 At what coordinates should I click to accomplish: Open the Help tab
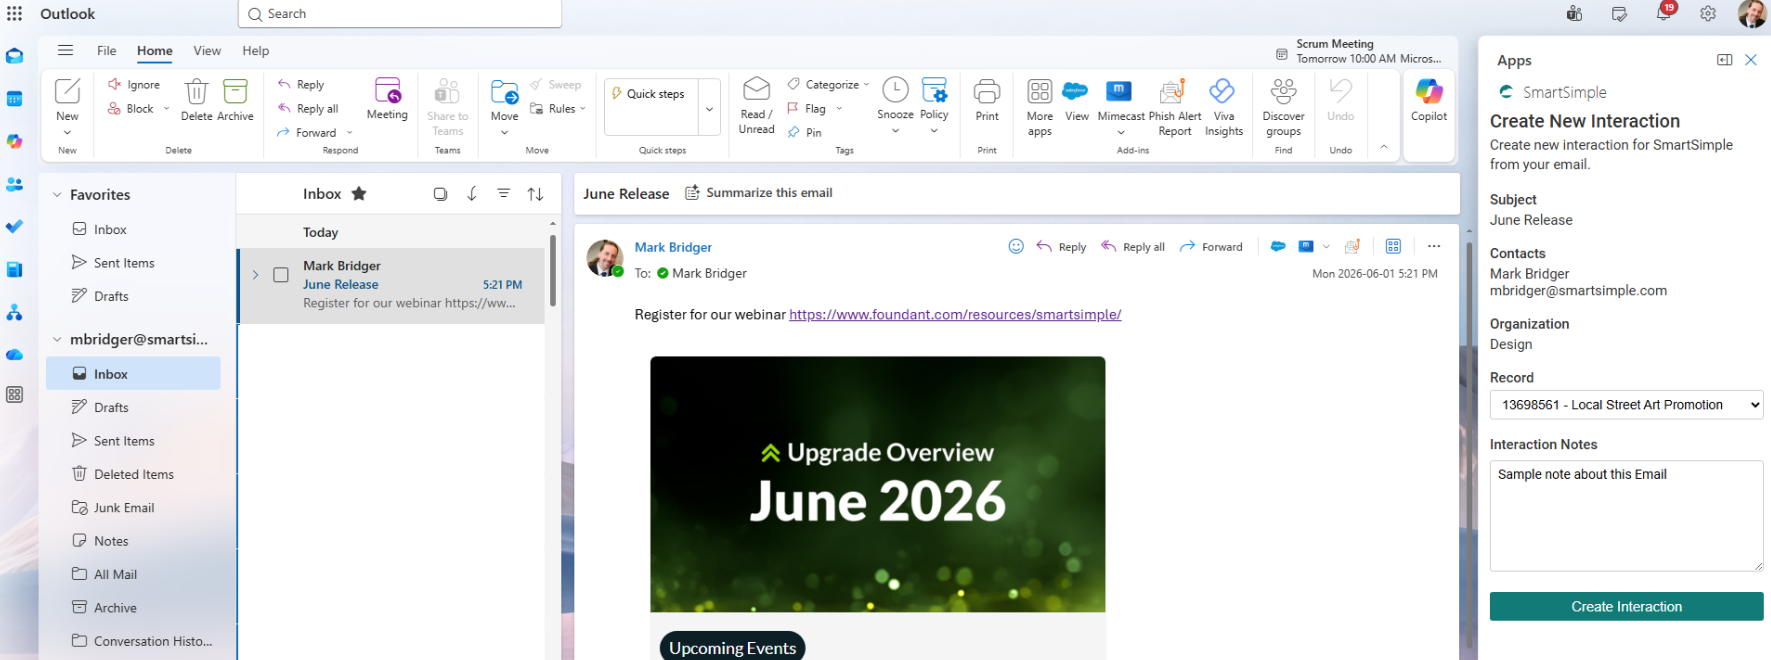[x=255, y=51]
